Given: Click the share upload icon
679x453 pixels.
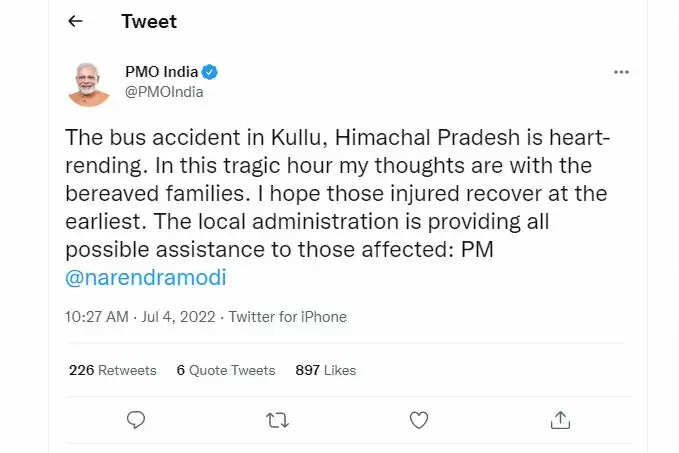Looking at the screenshot, I should pyautogui.click(x=560, y=420).
